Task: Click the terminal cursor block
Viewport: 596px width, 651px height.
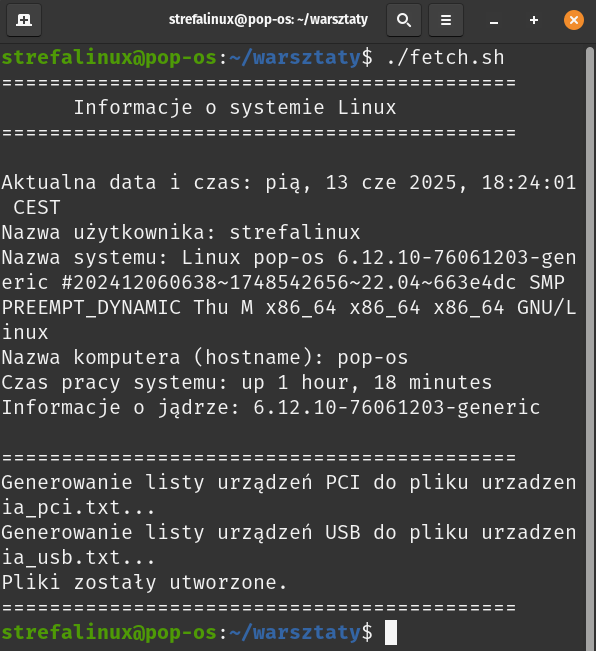Action: click(391, 632)
